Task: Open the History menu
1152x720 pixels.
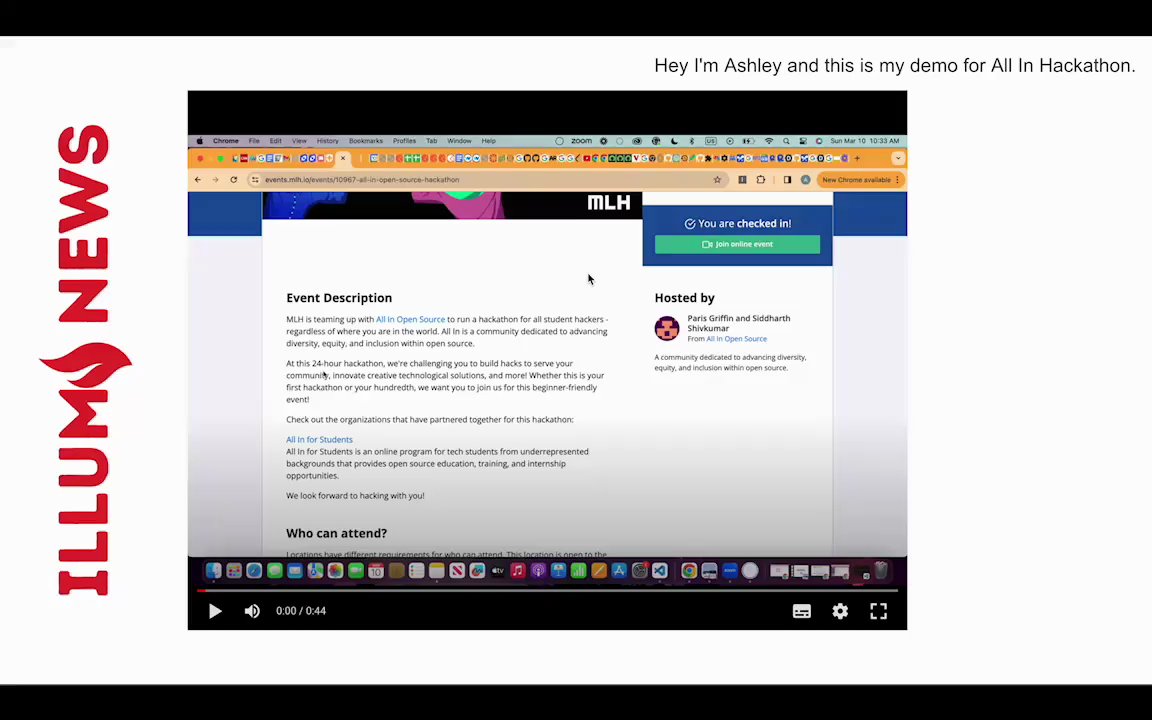Action: coord(328,141)
